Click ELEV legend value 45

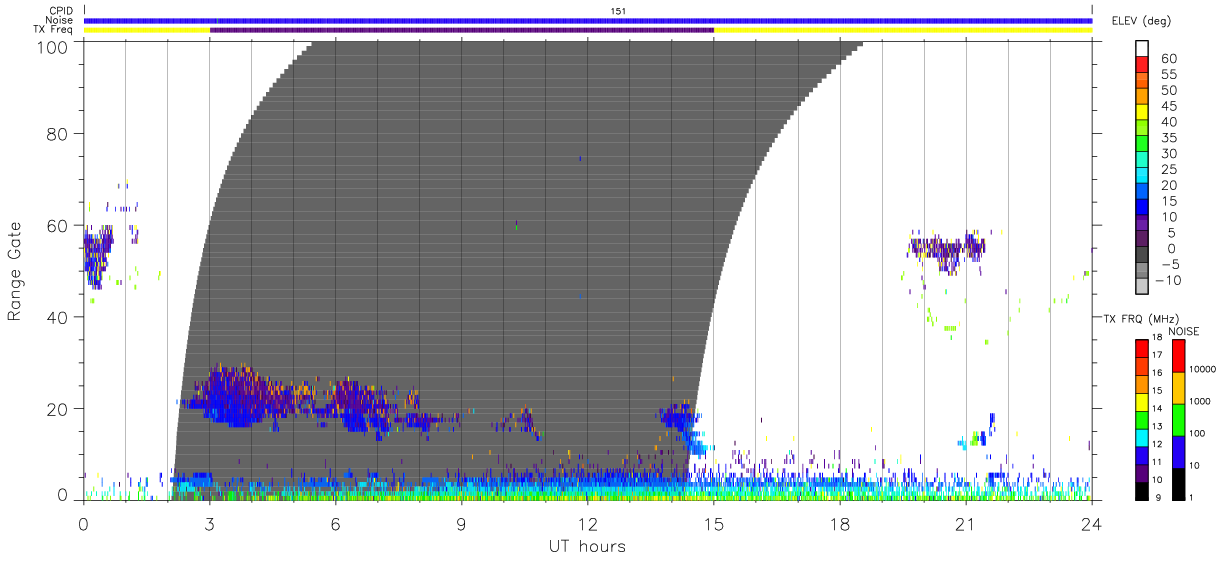(1167, 106)
